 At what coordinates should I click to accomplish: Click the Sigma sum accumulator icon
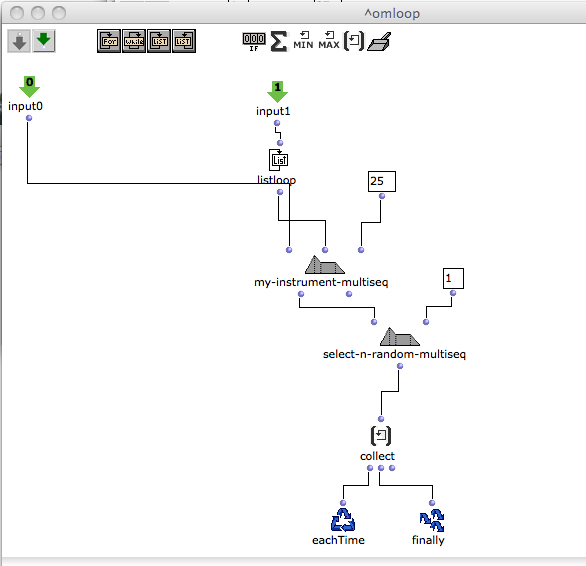279,41
